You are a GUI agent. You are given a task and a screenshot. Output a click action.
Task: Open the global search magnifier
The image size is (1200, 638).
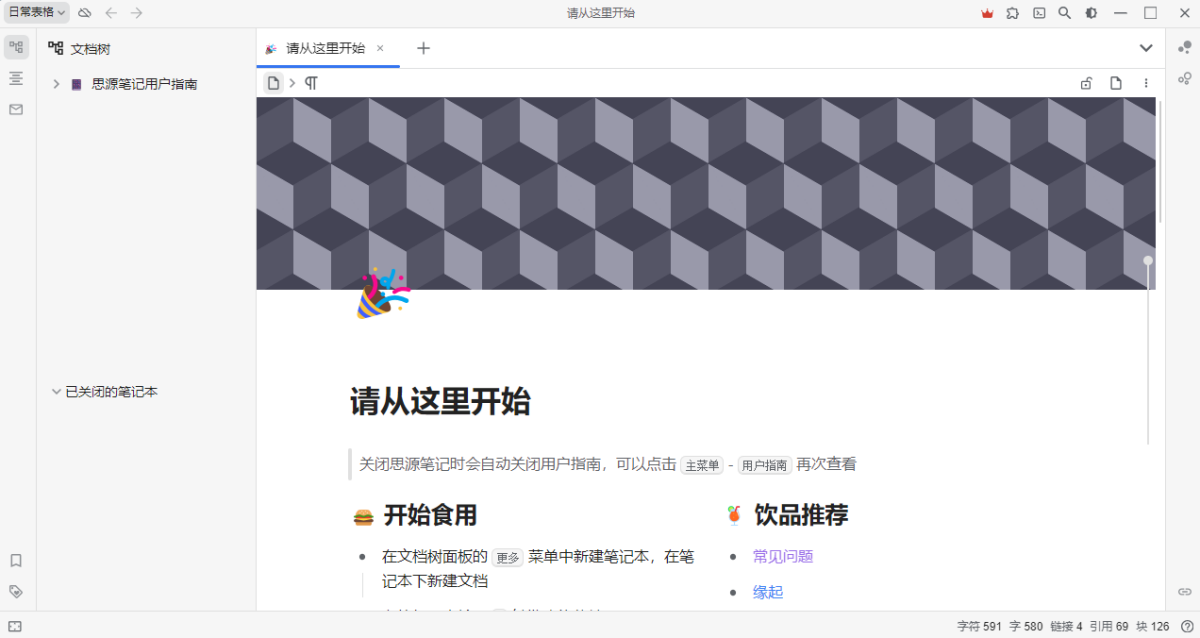pos(1065,13)
